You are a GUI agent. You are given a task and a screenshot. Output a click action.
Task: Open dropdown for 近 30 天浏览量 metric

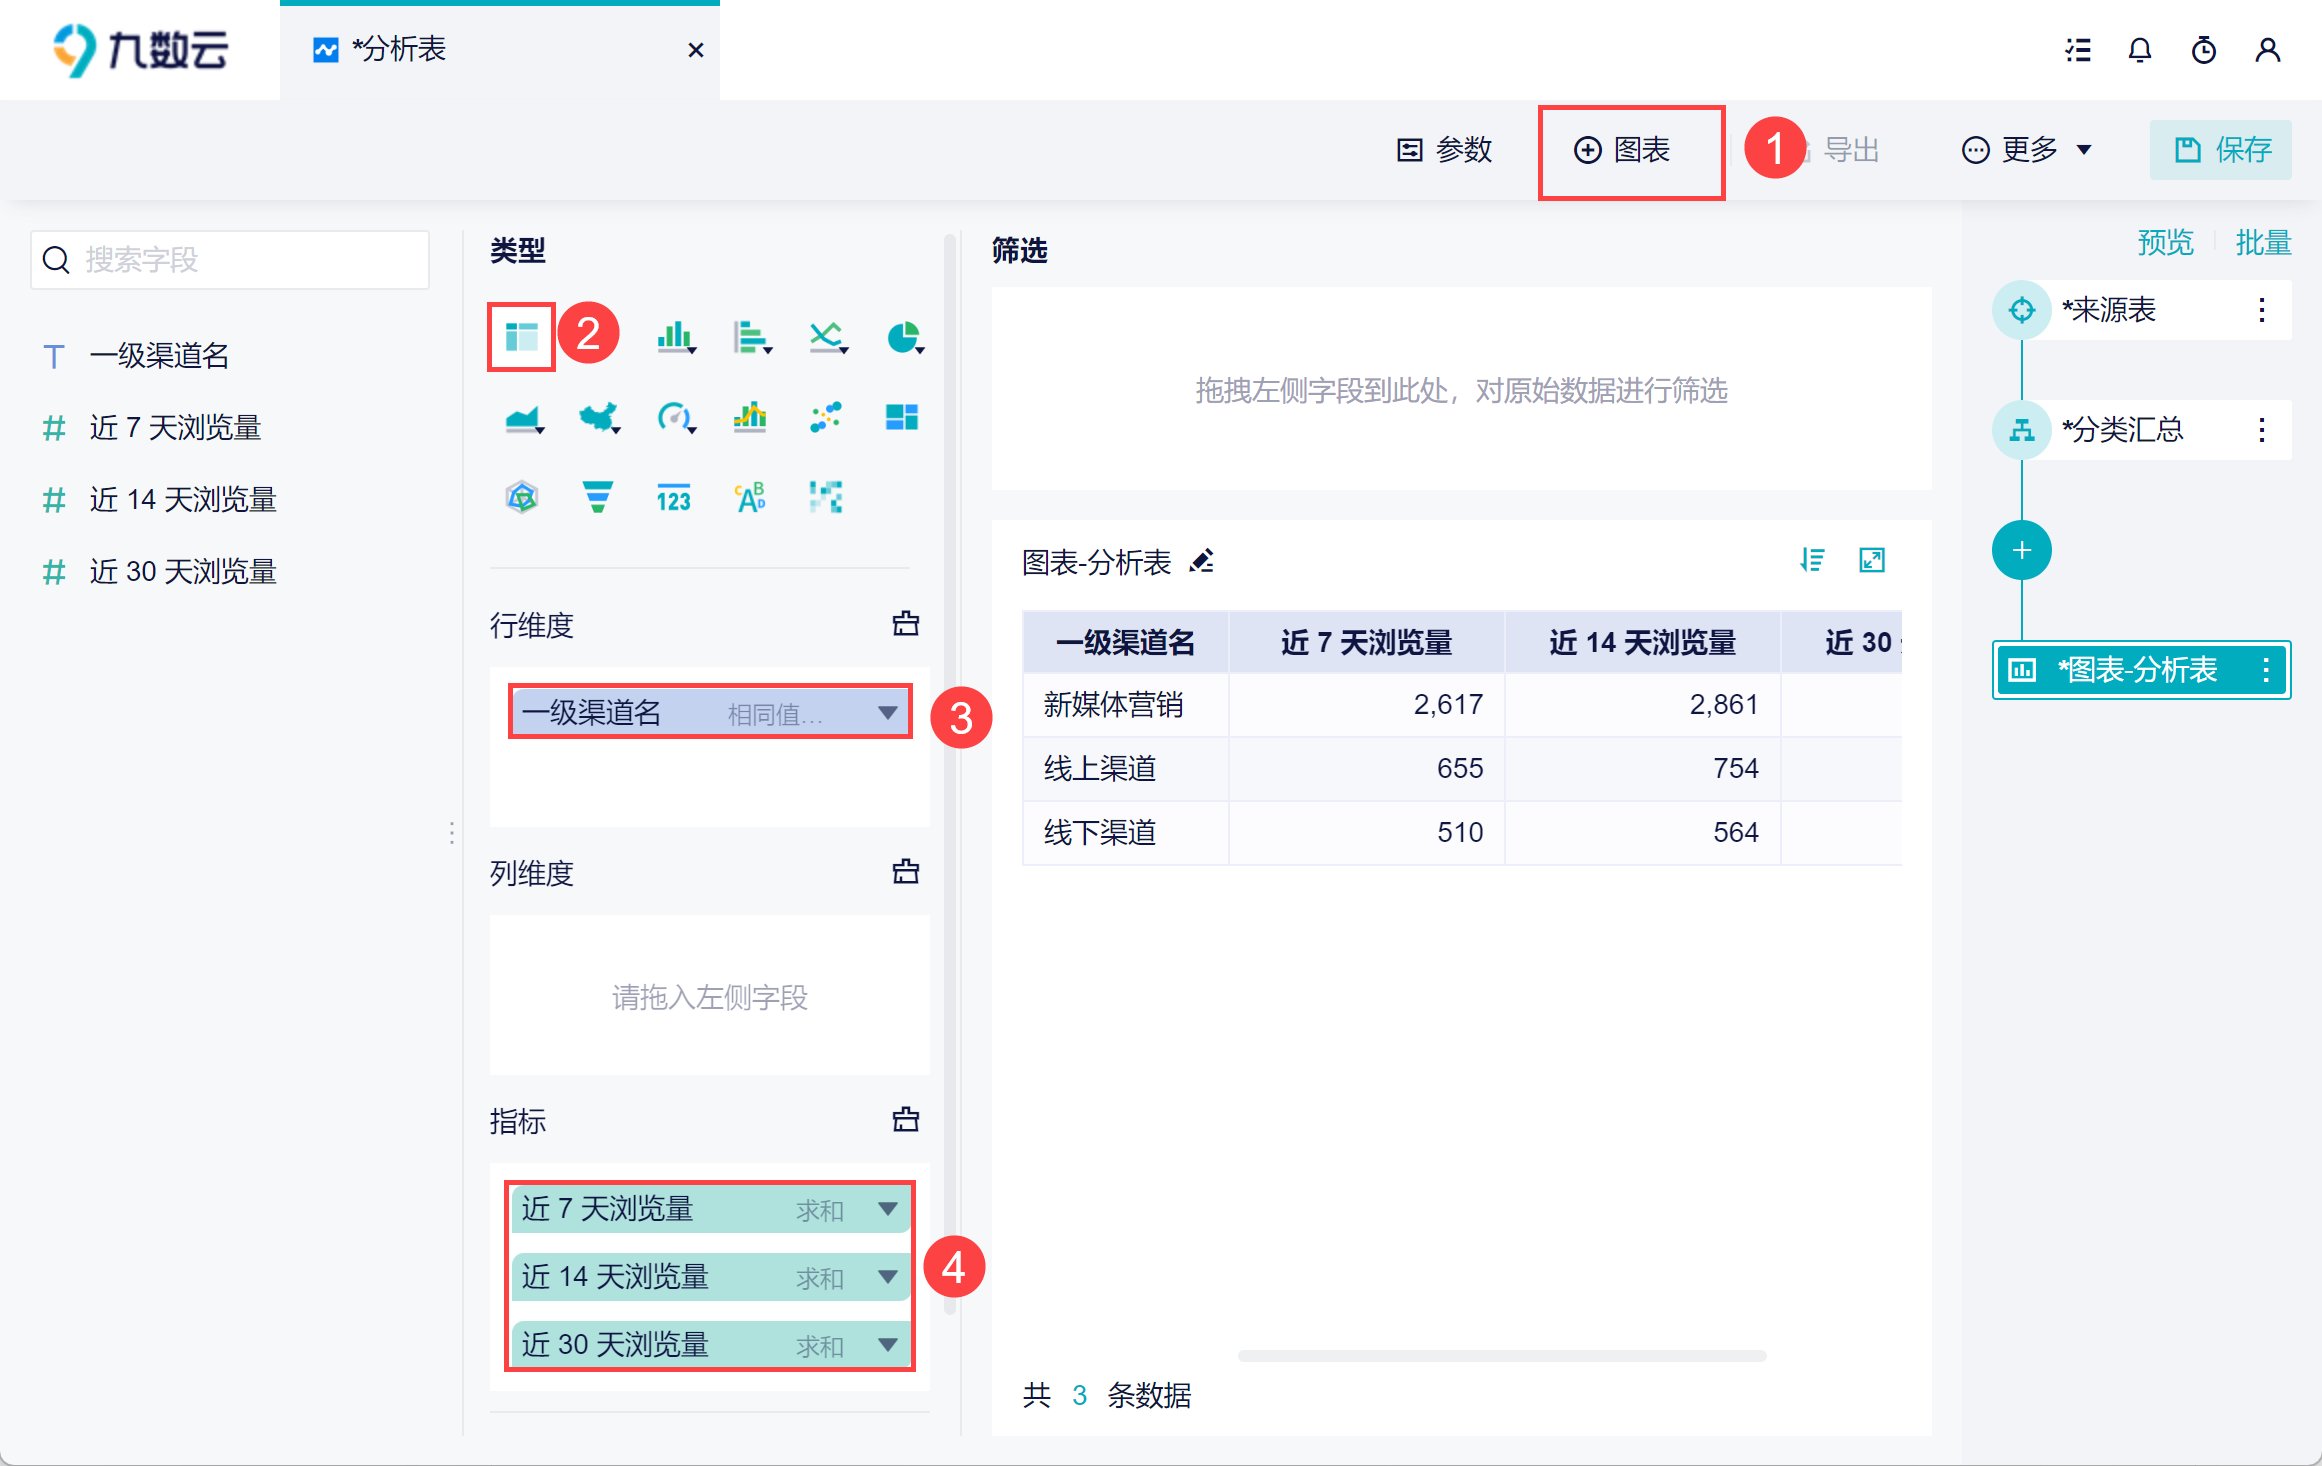pos(887,1345)
